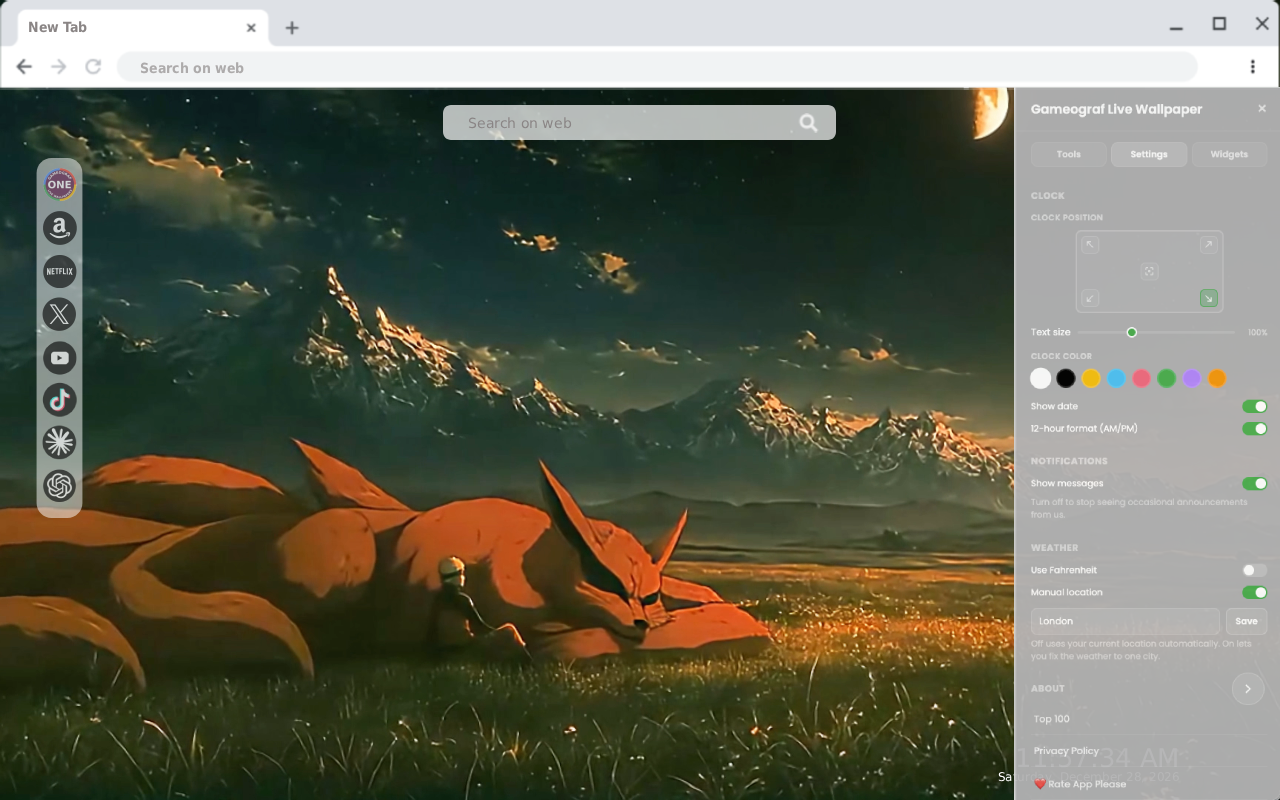Open the X (Twitter) shortcut

60,314
